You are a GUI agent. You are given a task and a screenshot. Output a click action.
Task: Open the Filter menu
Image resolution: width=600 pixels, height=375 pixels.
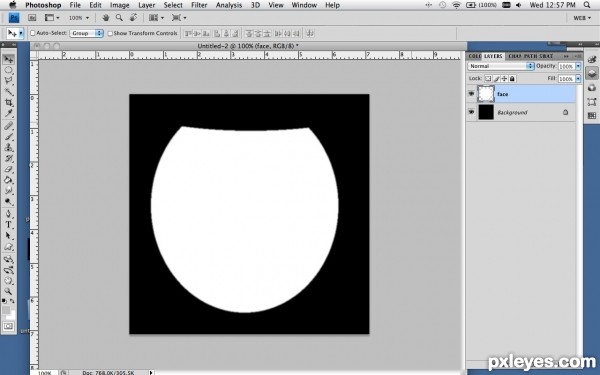(199, 5)
